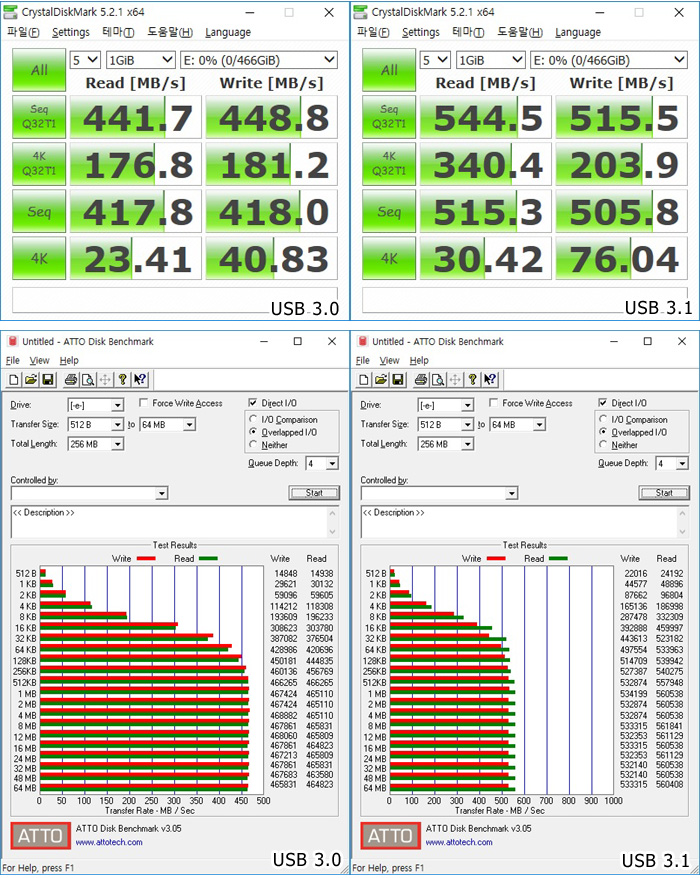
Task: Select Neither radio in USB 3.1 ATTO window
Action: pos(603,445)
